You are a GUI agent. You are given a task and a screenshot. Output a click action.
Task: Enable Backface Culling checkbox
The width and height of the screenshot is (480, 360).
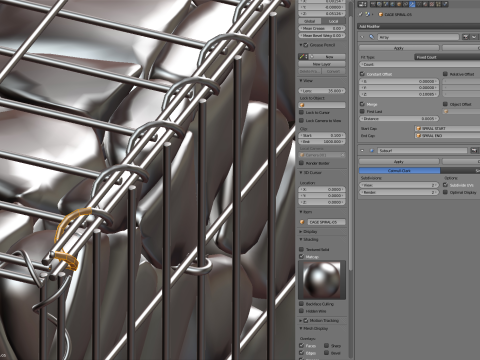pyautogui.click(x=302, y=304)
